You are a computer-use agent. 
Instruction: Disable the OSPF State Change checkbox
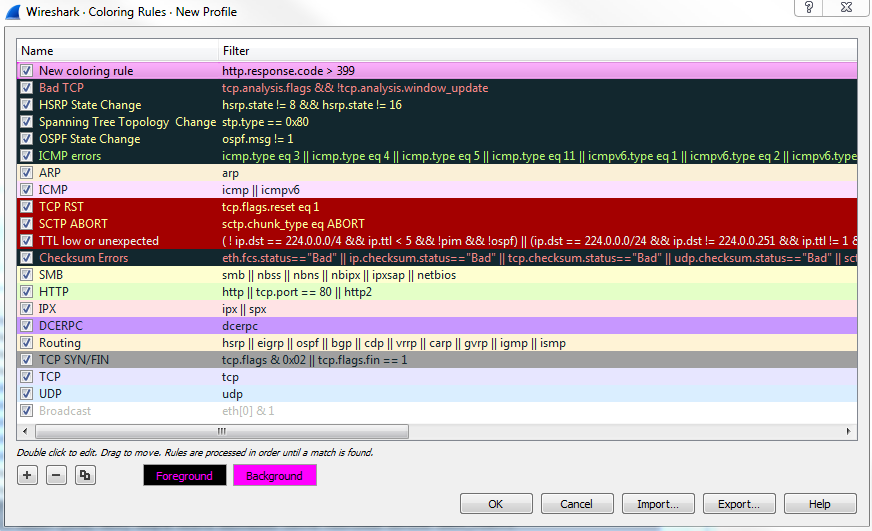point(26,138)
